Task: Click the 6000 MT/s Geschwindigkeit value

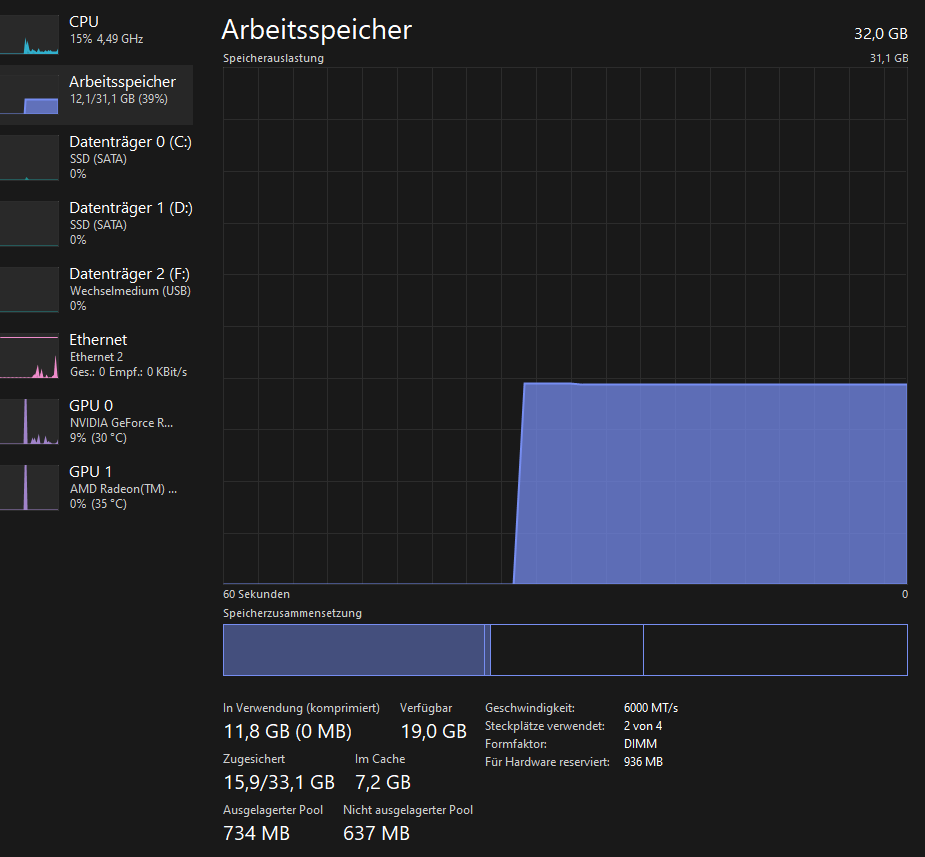Action: (651, 708)
